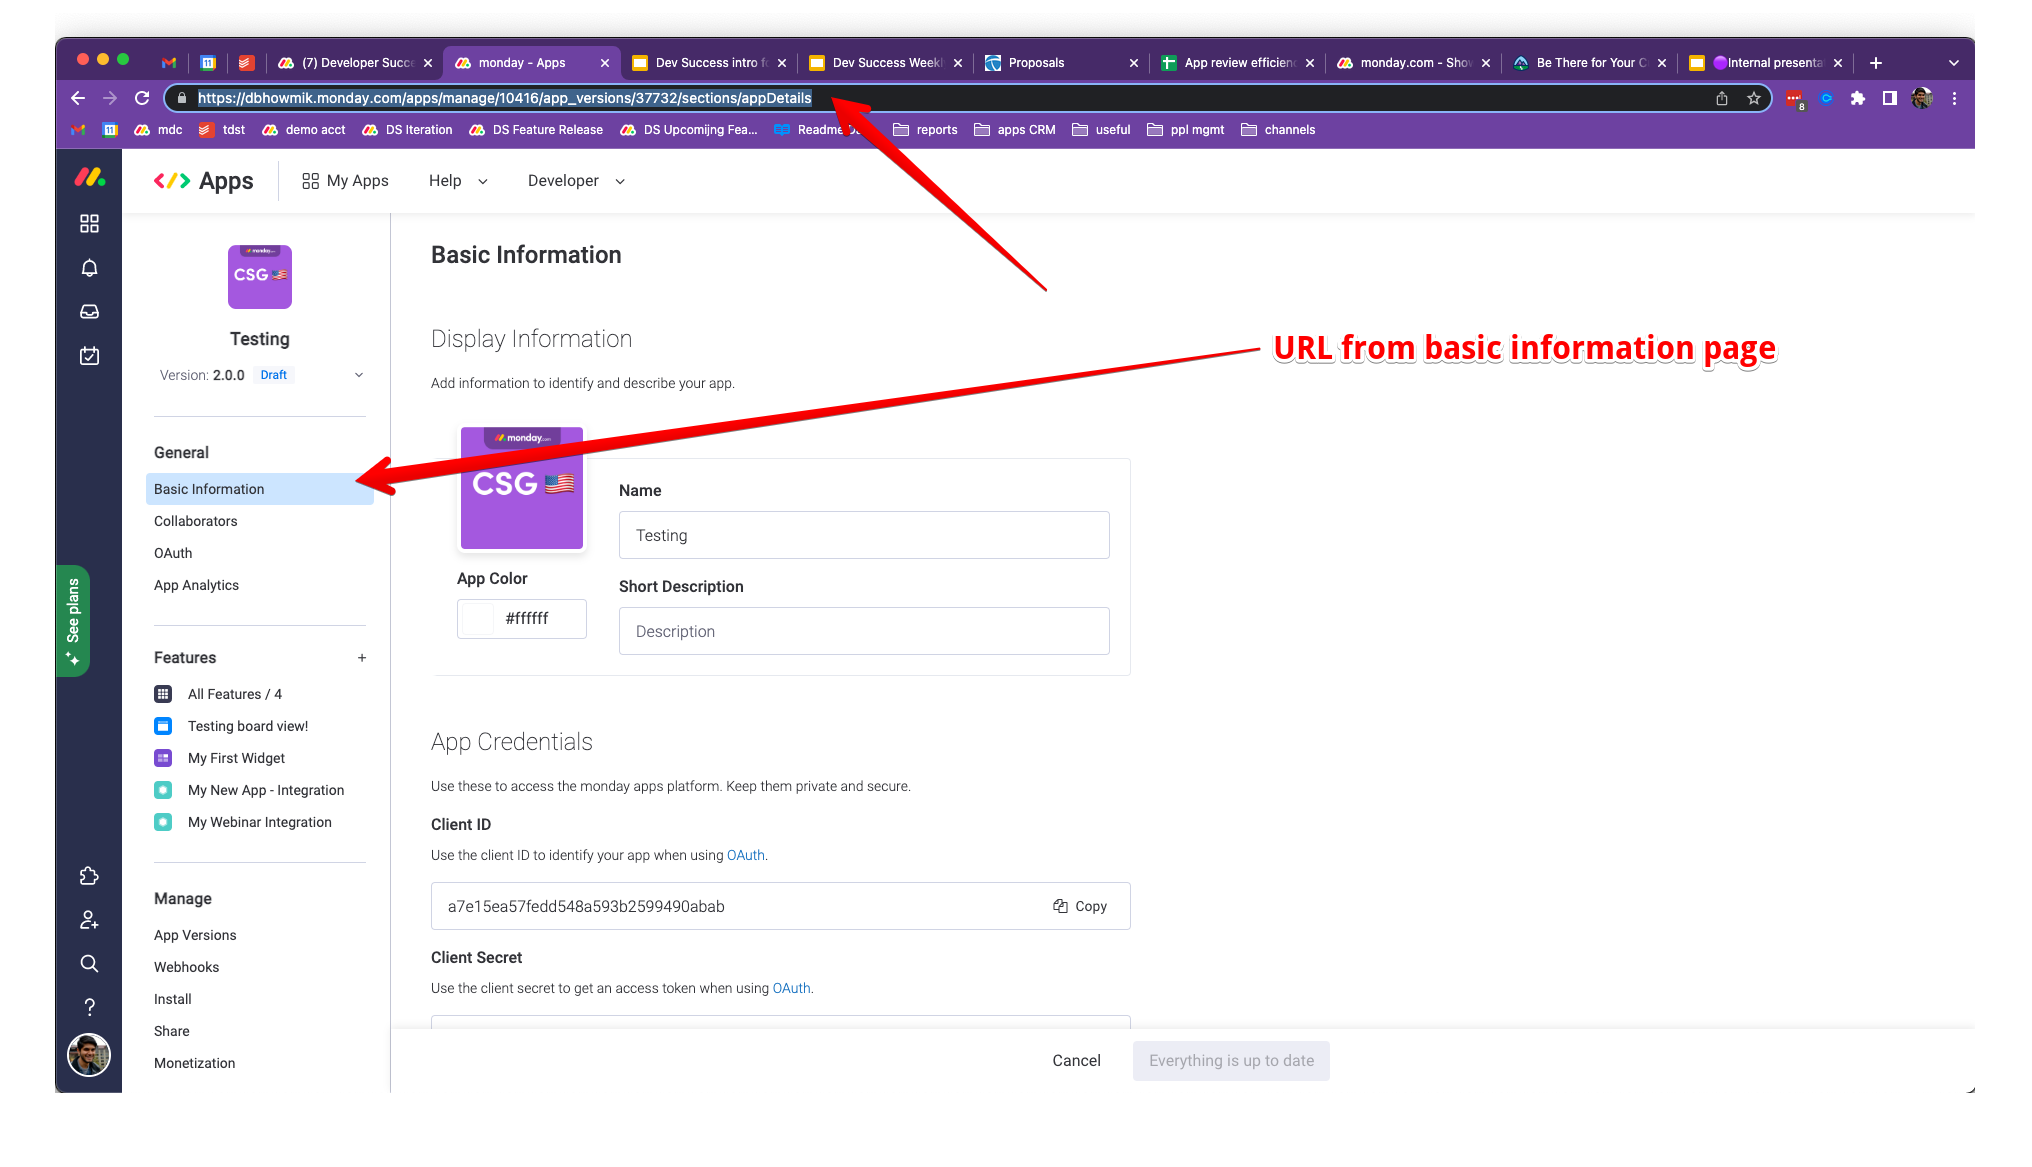Click the Cancel button
The width and height of the screenshot is (2032, 1167).
tap(1076, 1060)
